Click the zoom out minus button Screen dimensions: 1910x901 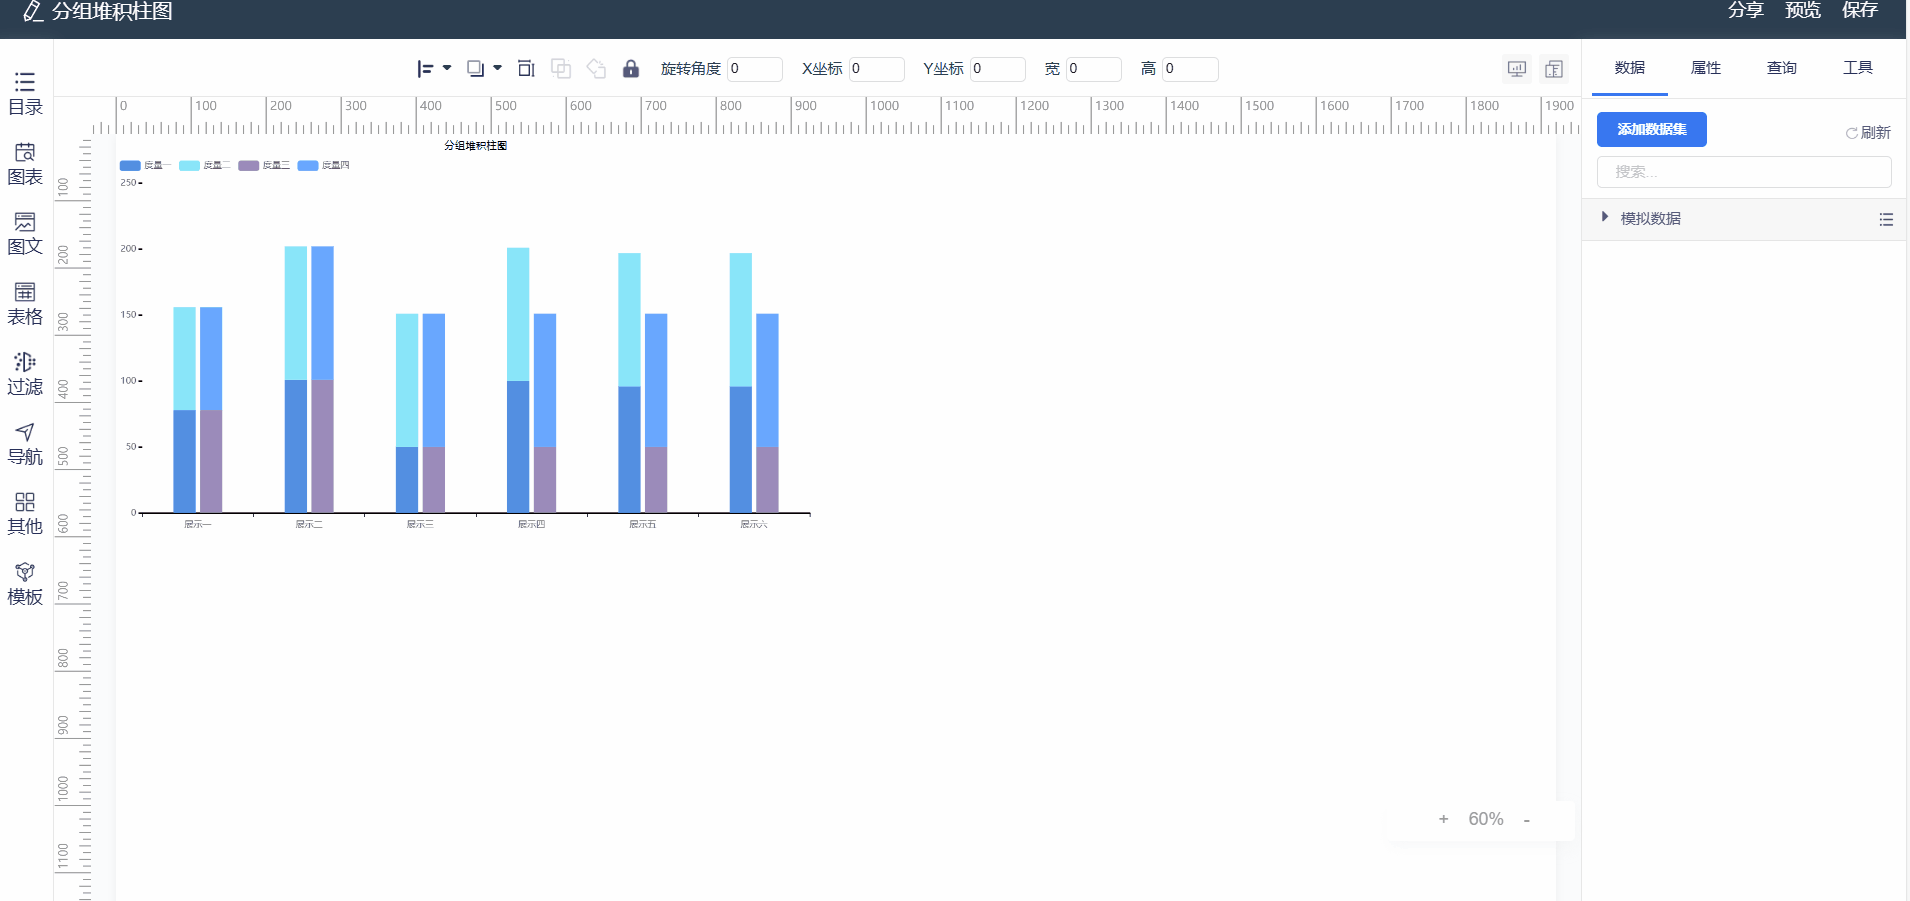click(x=1527, y=820)
